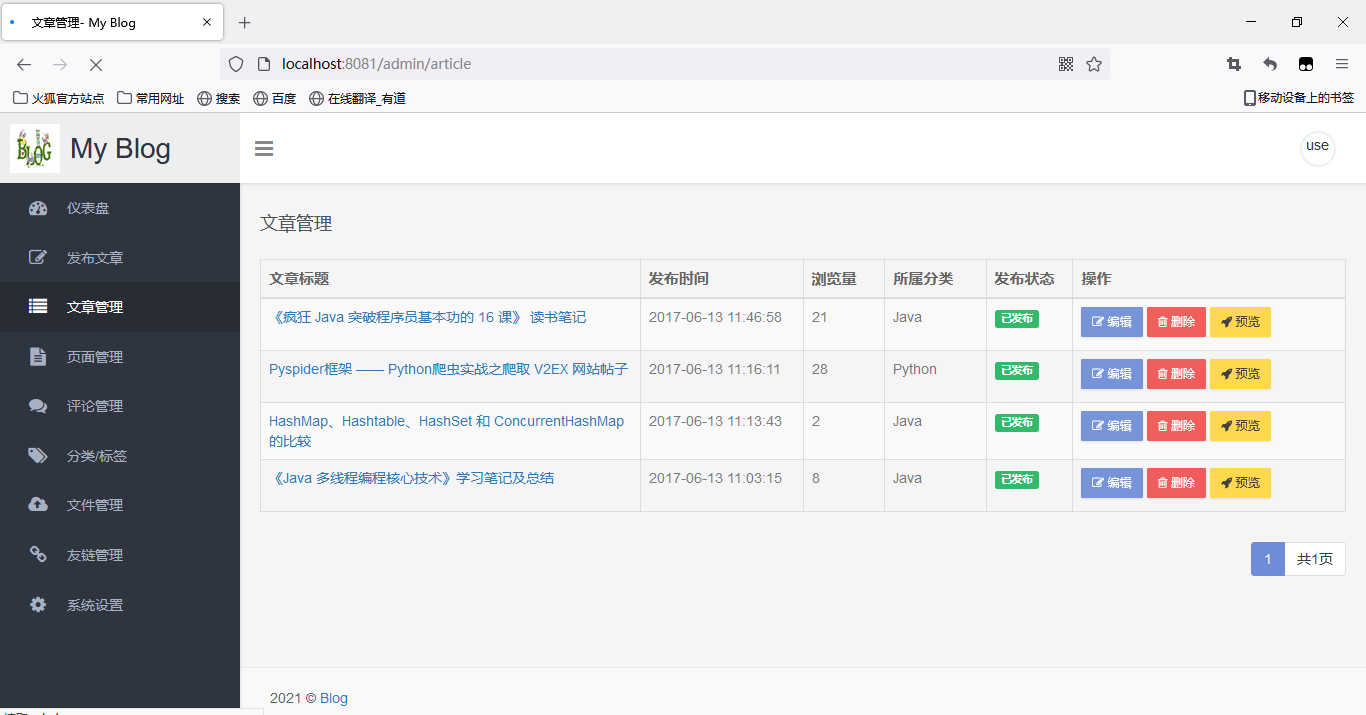
Task: Open the Firefox application menu
Action: pyautogui.click(x=1342, y=64)
